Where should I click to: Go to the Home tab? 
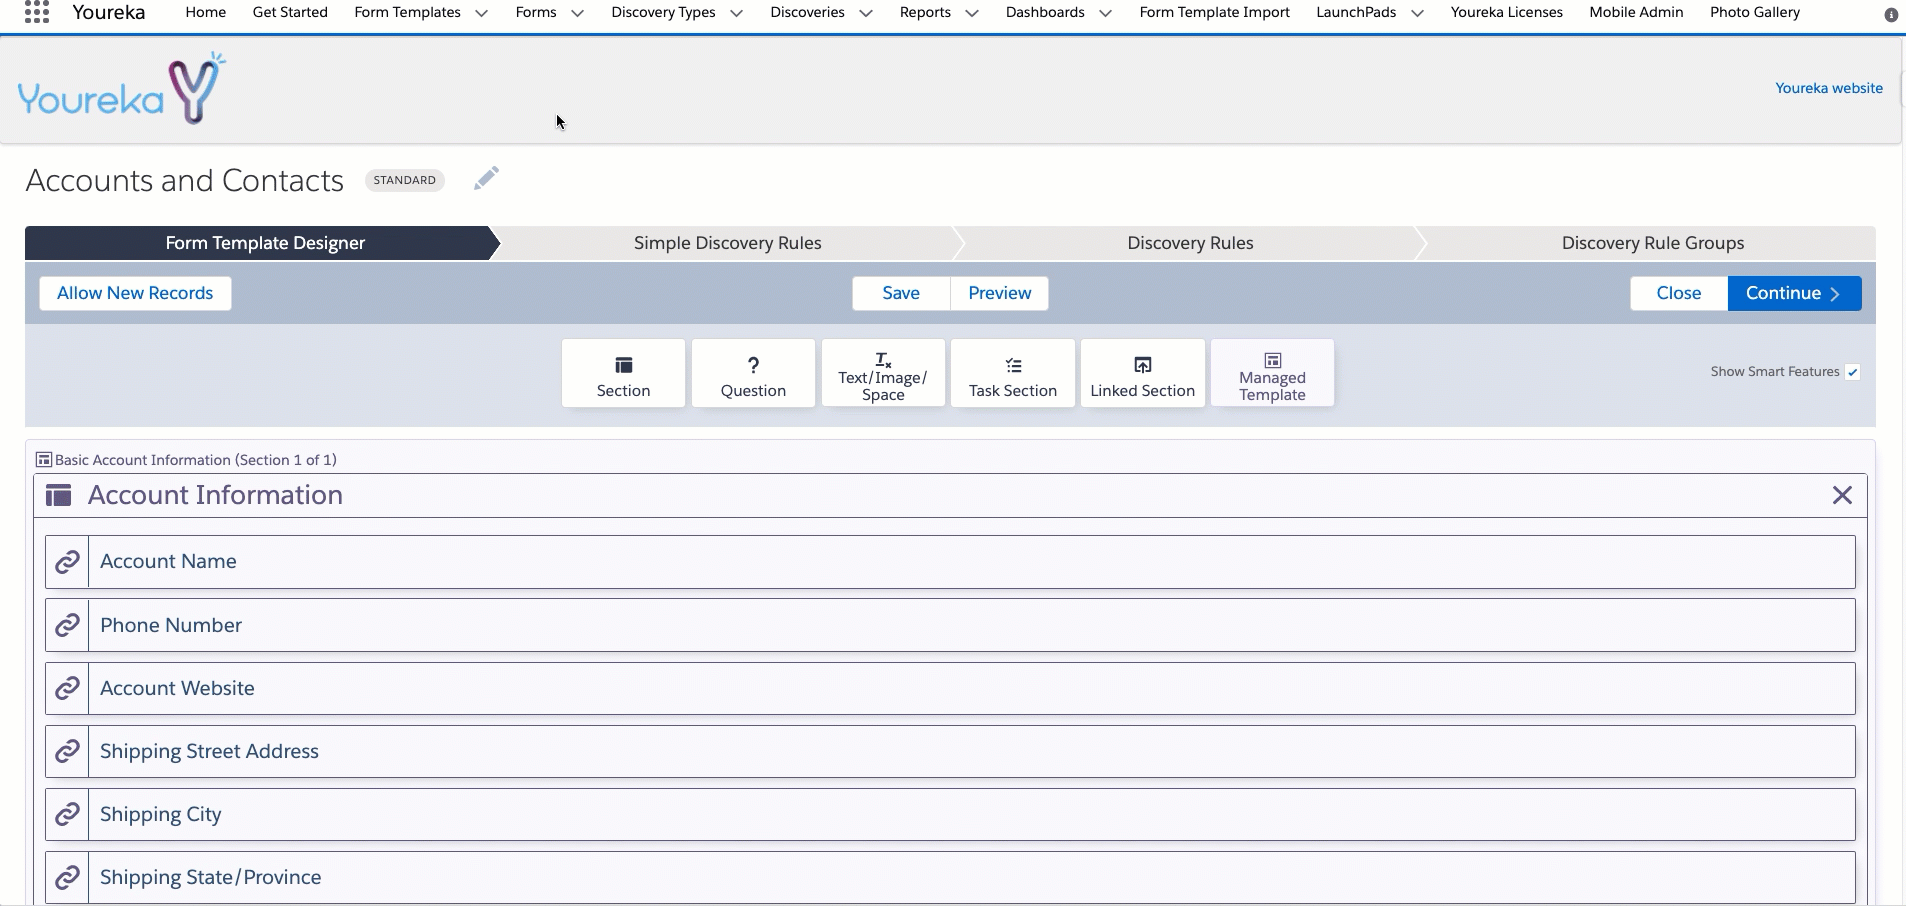(x=206, y=12)
